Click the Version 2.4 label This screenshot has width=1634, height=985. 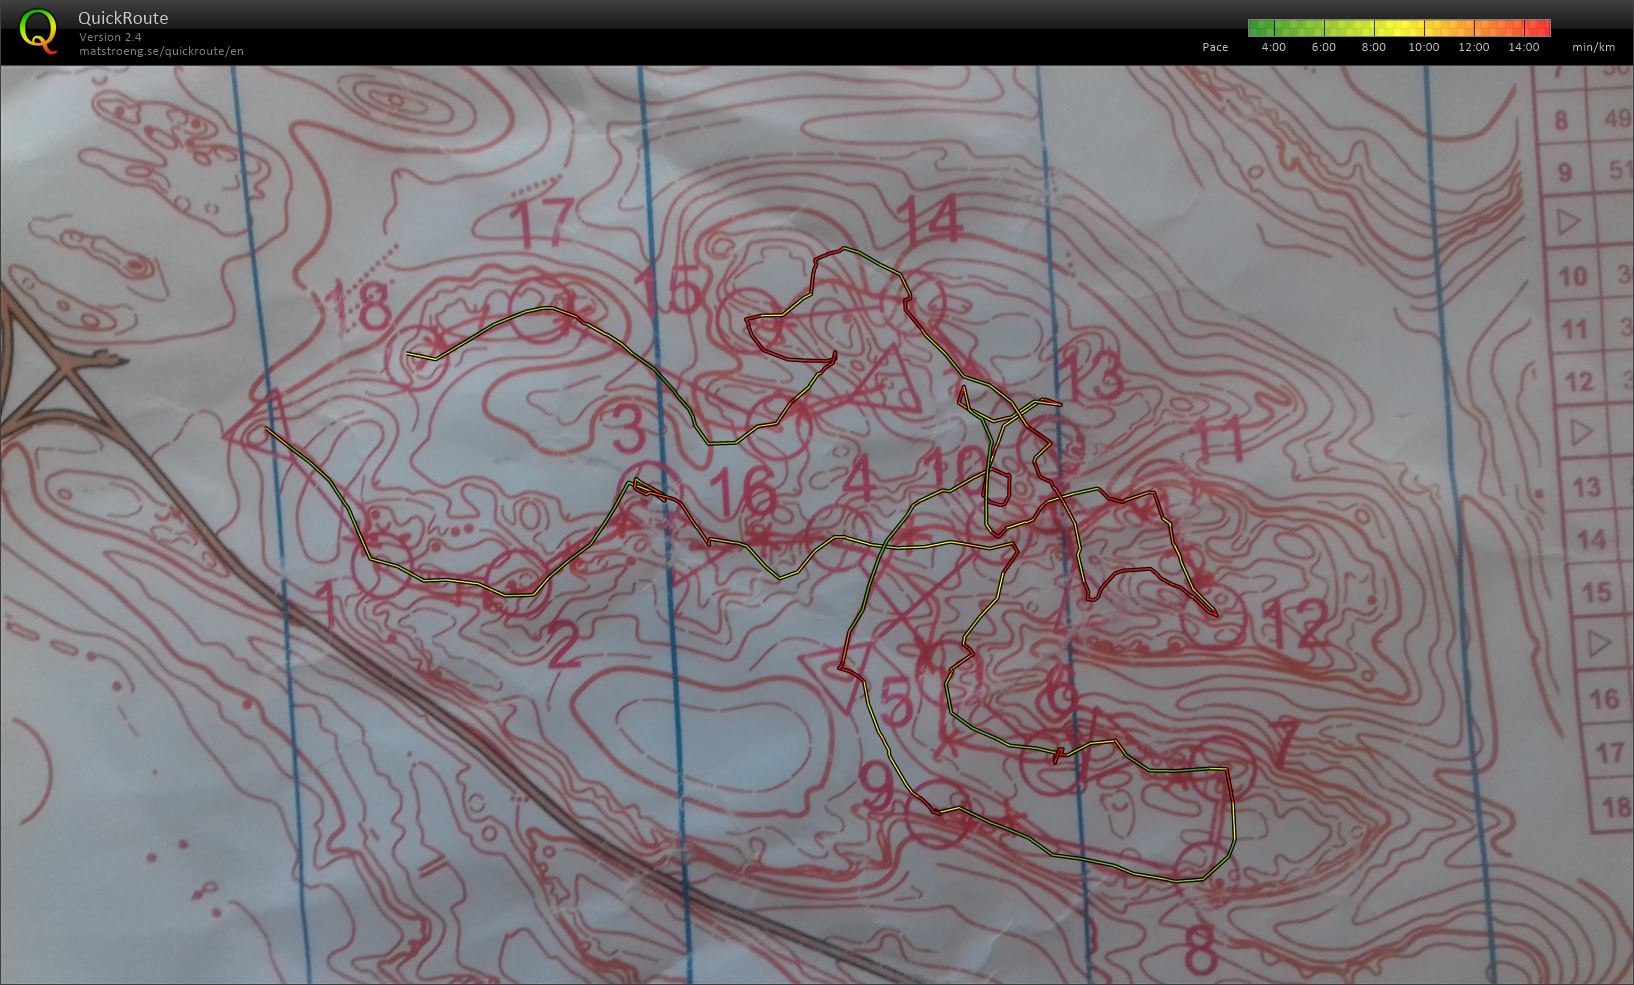tap(110, 37)
